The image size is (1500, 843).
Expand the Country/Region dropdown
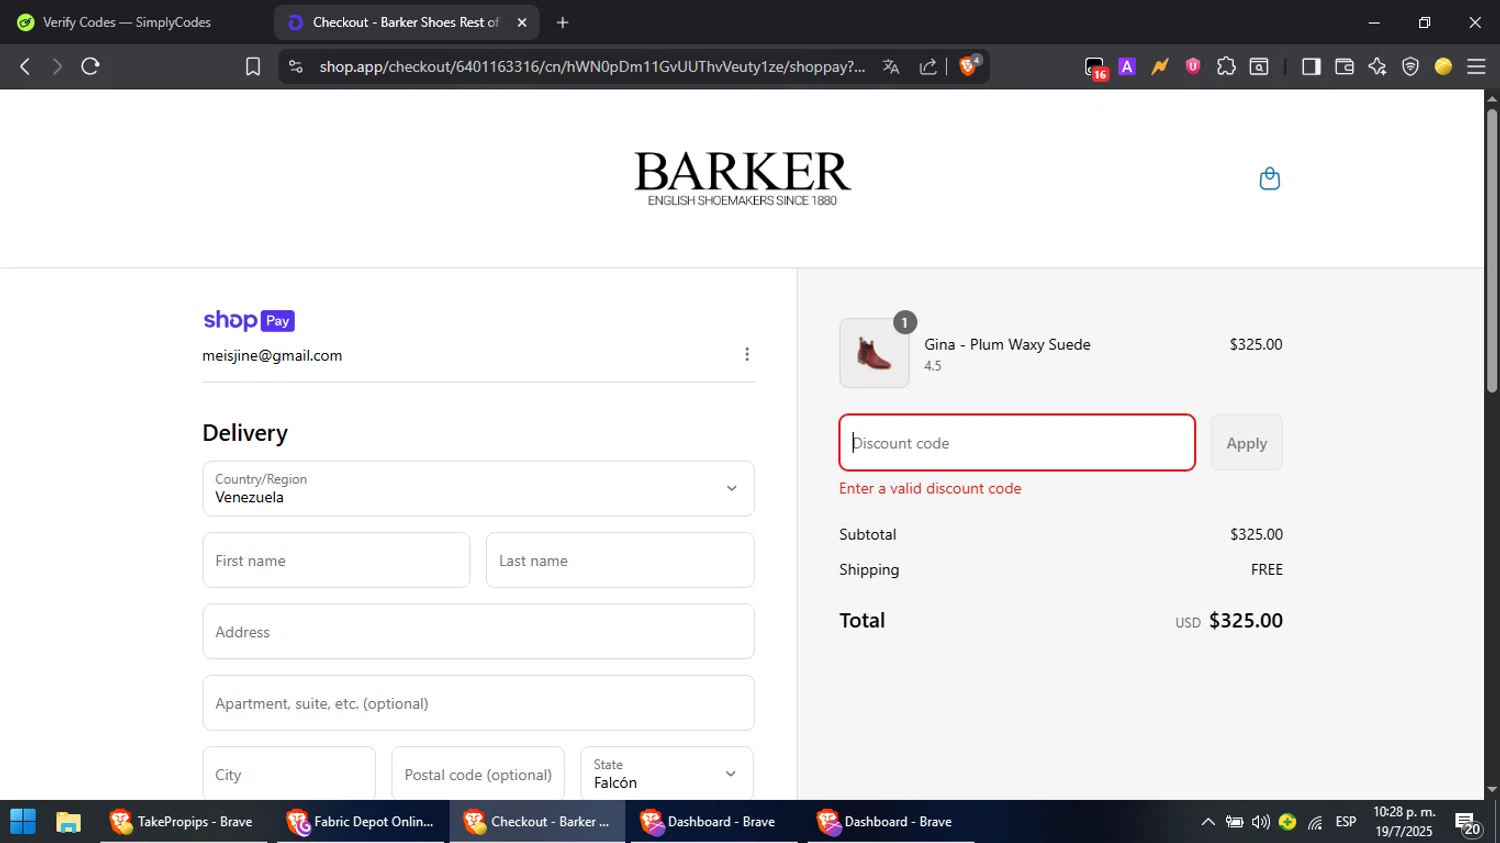click(478, 489)
